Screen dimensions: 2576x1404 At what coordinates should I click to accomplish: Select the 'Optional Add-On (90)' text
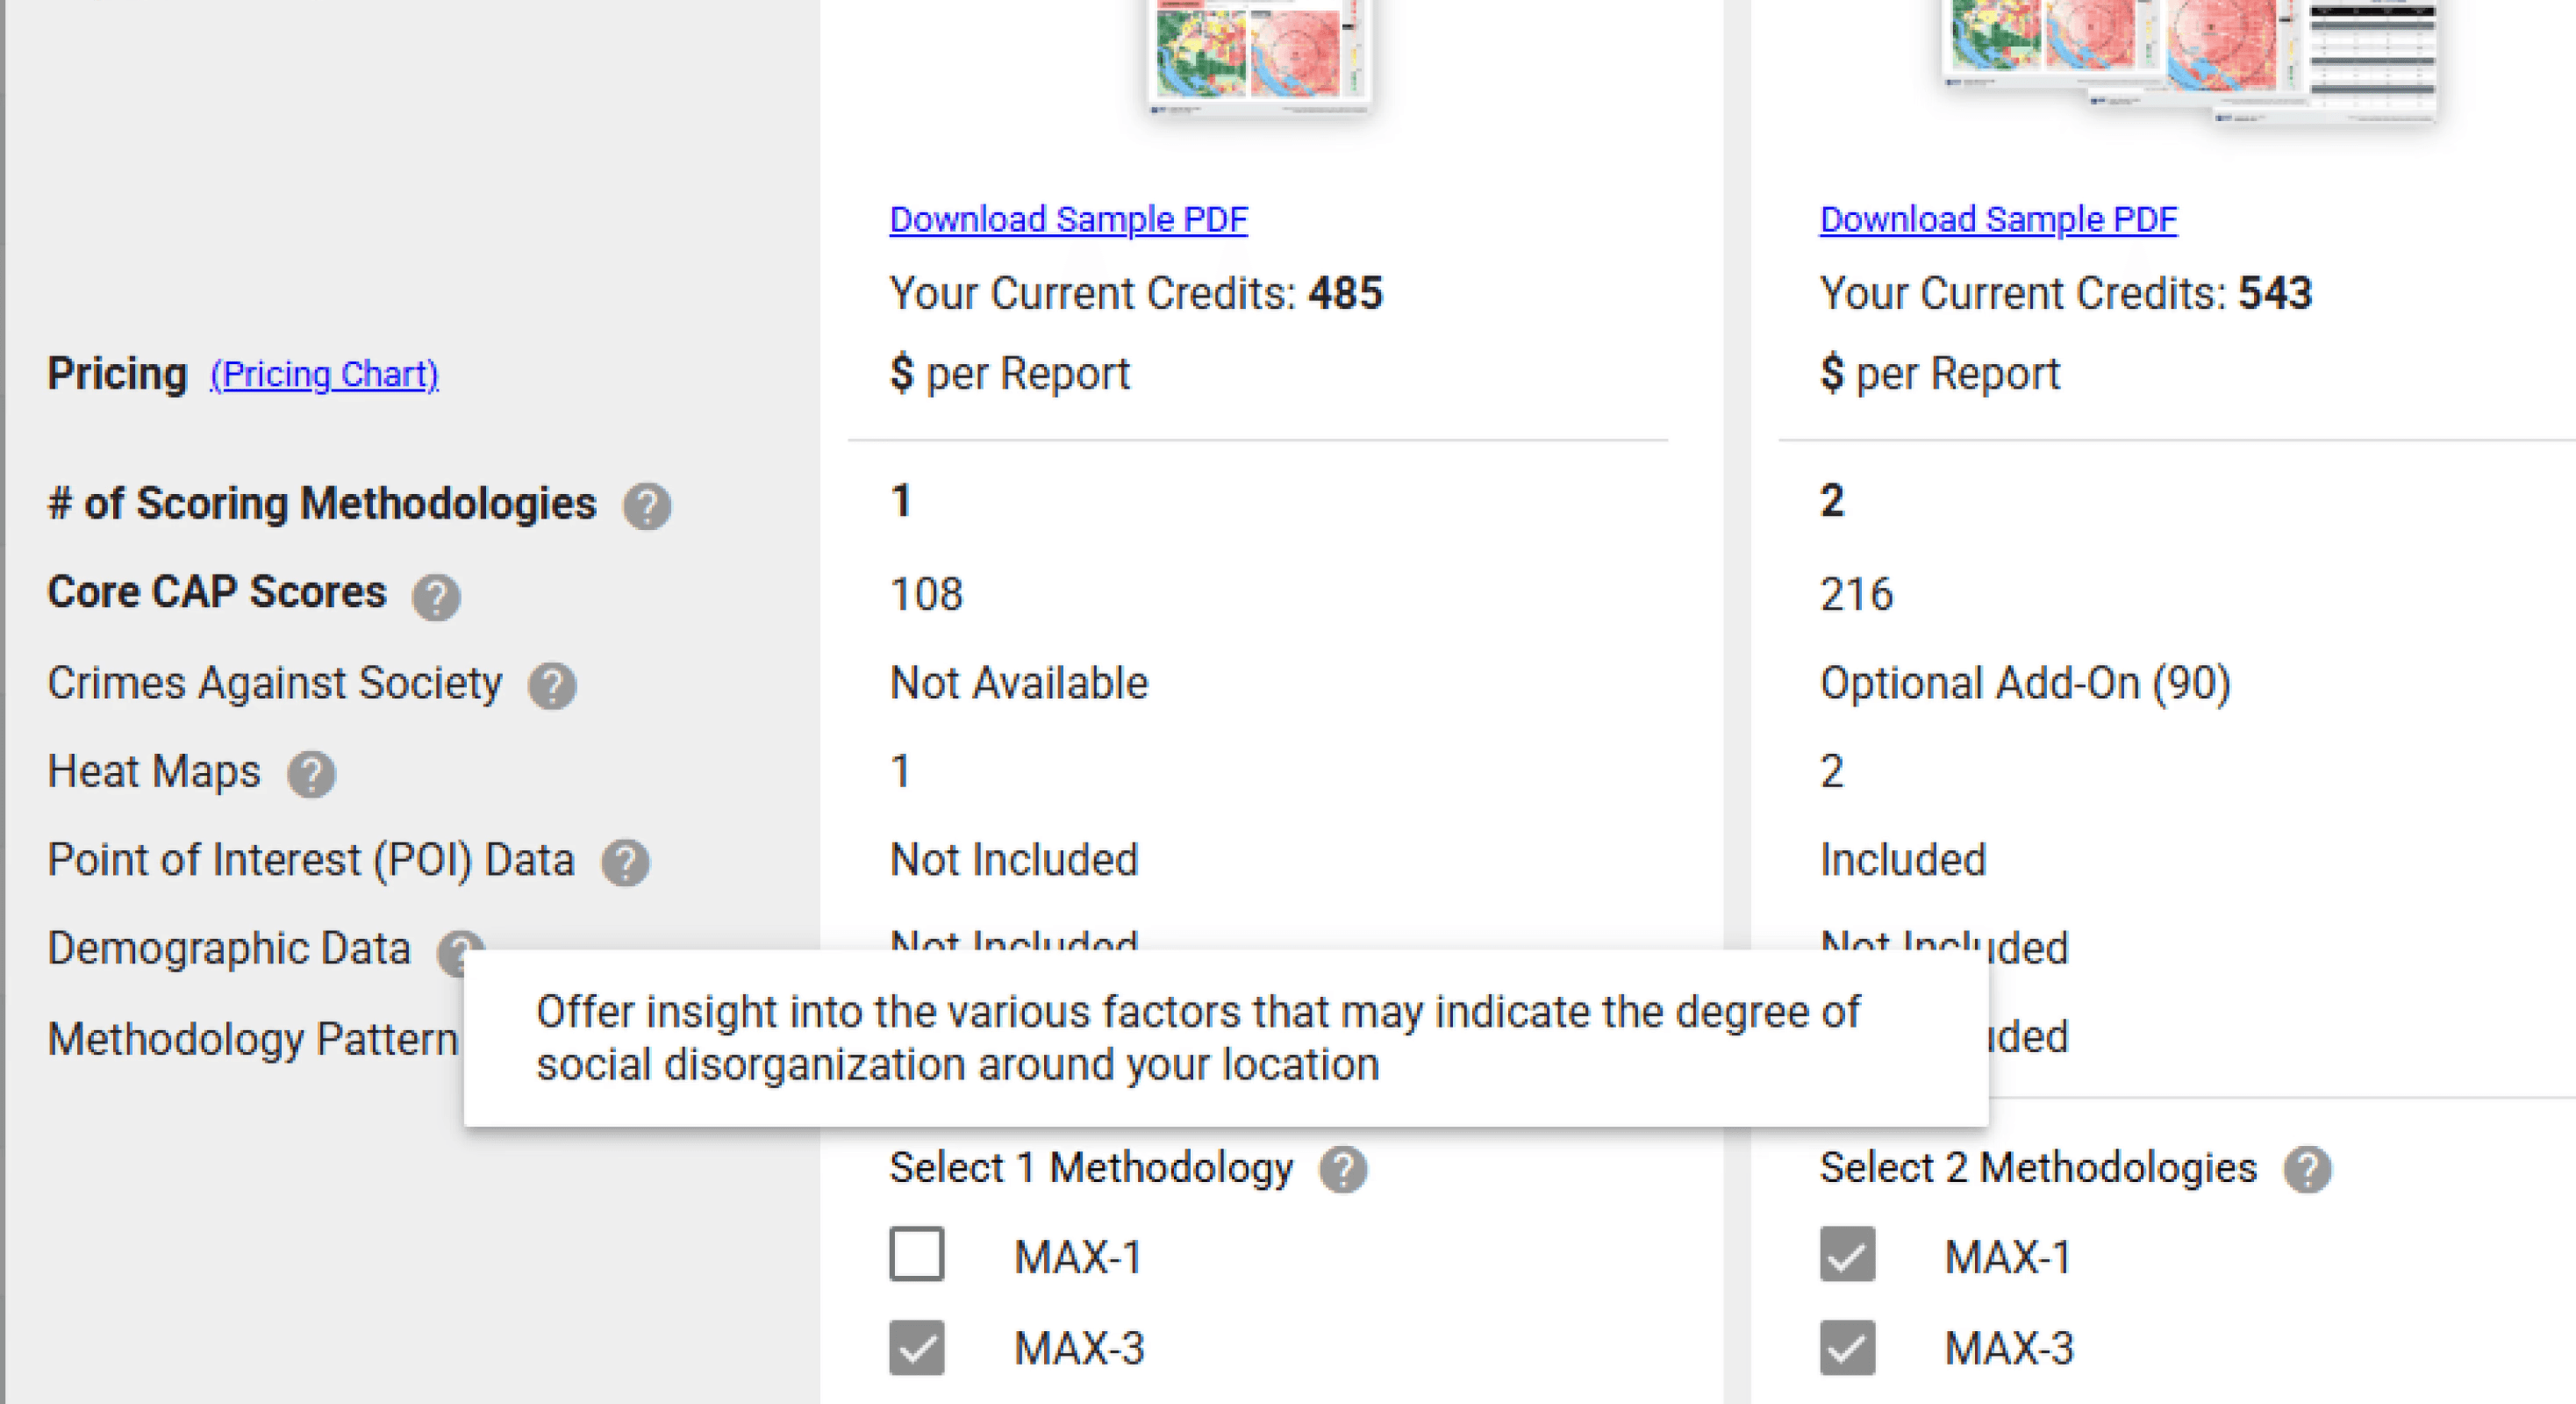(2026, 684)
